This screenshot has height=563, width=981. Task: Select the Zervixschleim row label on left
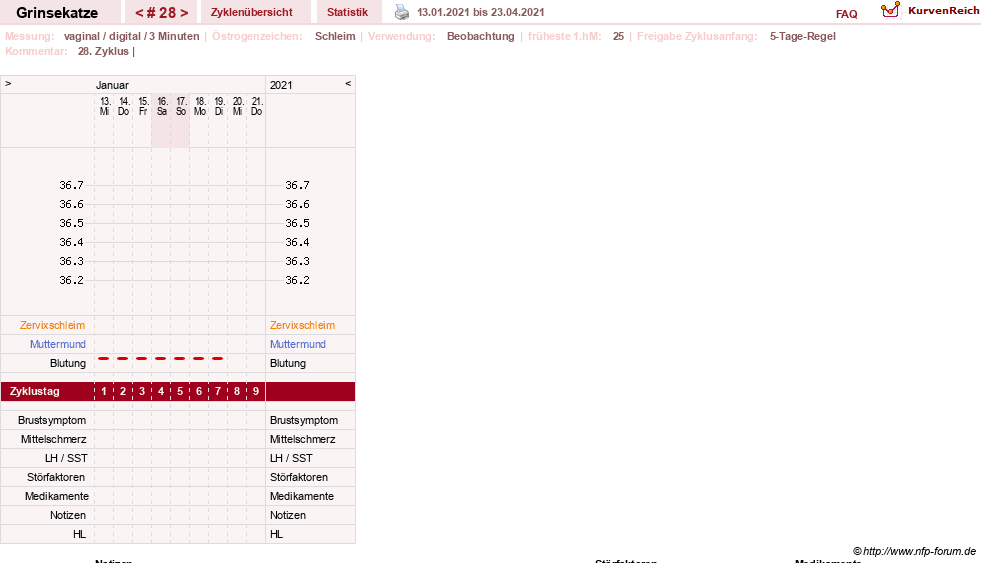(x=52, y=325)
